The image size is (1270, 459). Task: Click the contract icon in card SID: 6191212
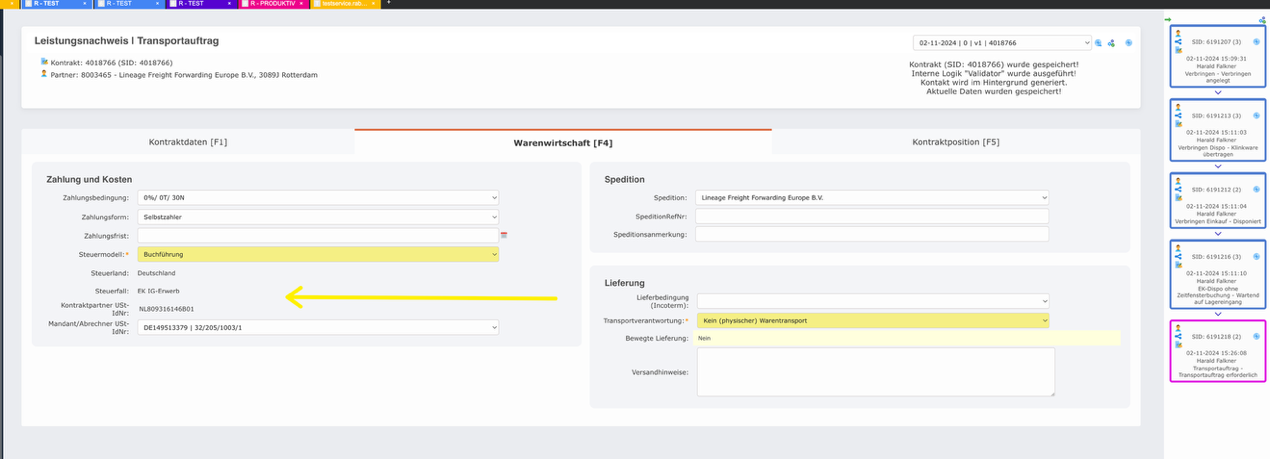(x=1178, y=196)
